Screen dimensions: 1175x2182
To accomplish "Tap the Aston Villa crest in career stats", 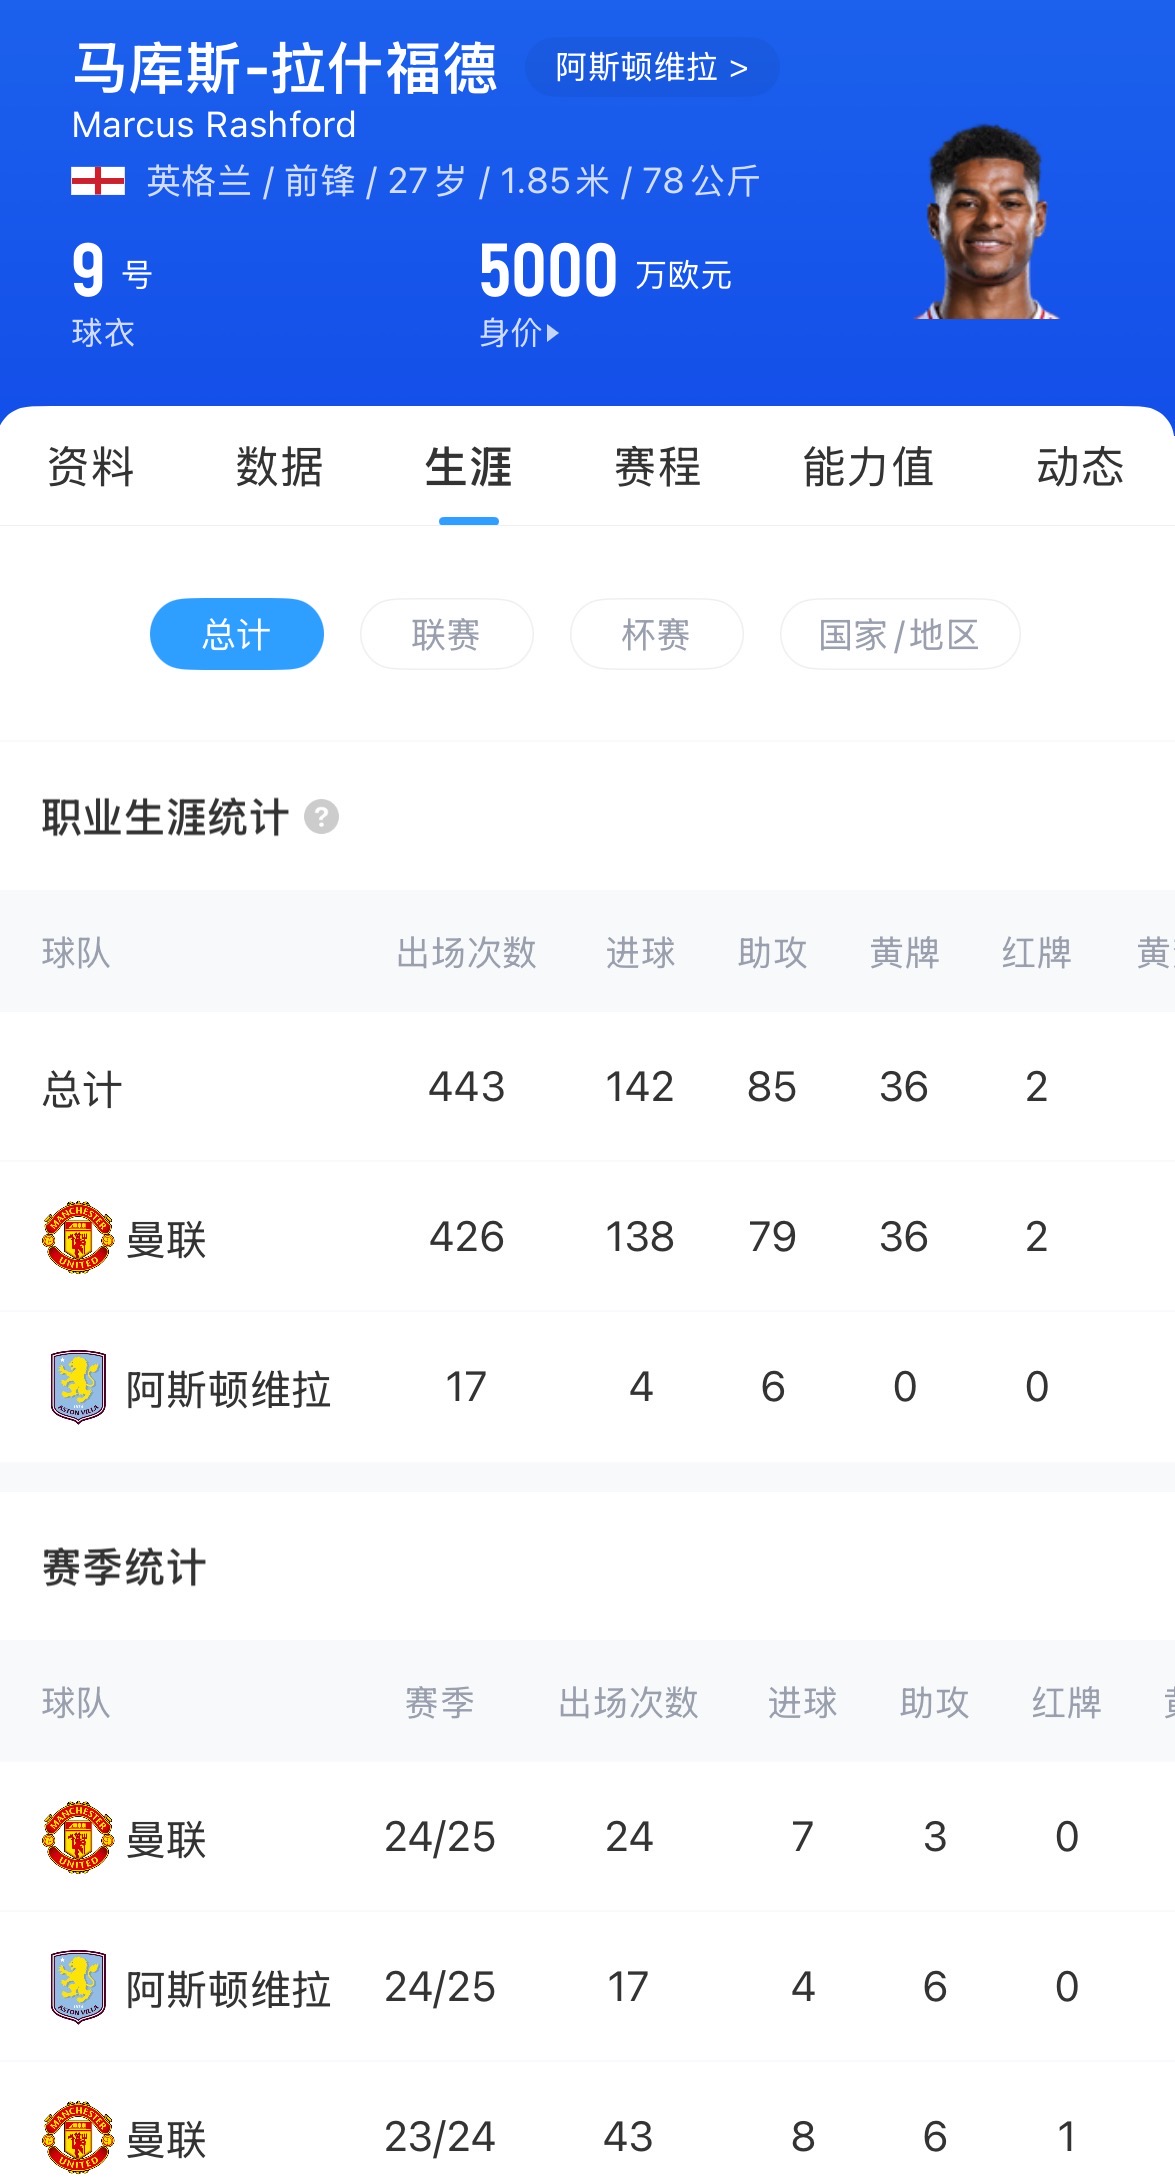I will pos(78,1387).
